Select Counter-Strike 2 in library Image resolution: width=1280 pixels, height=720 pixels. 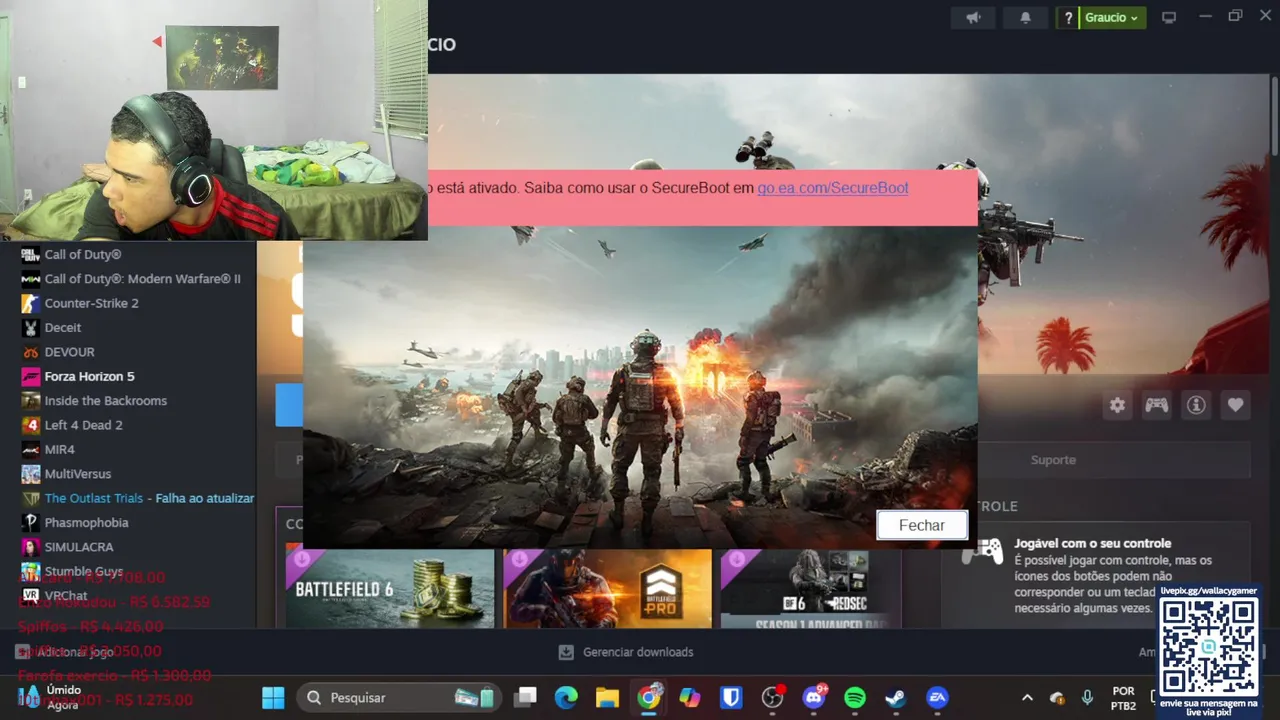[x=91, y=303]
